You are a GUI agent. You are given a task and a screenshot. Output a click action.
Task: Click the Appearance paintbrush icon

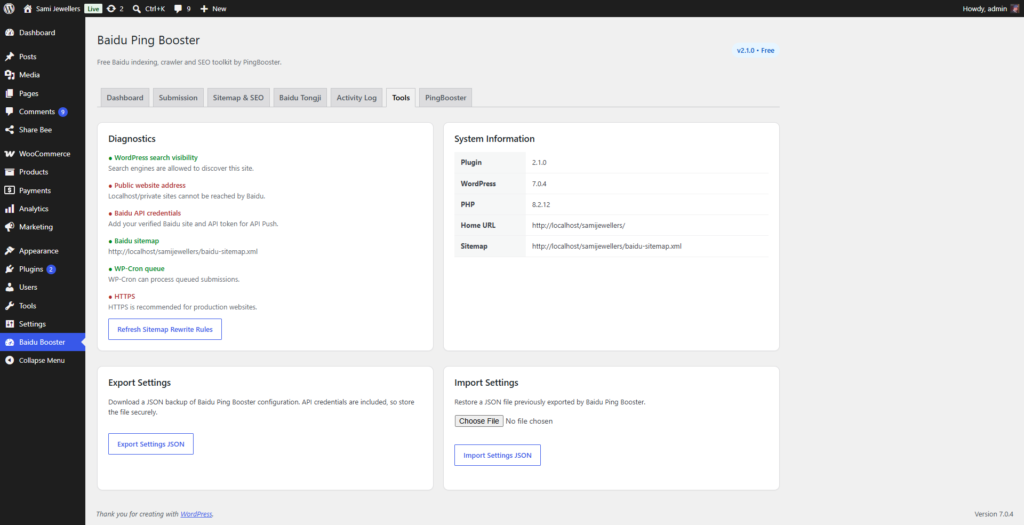[x=9, y=251]
